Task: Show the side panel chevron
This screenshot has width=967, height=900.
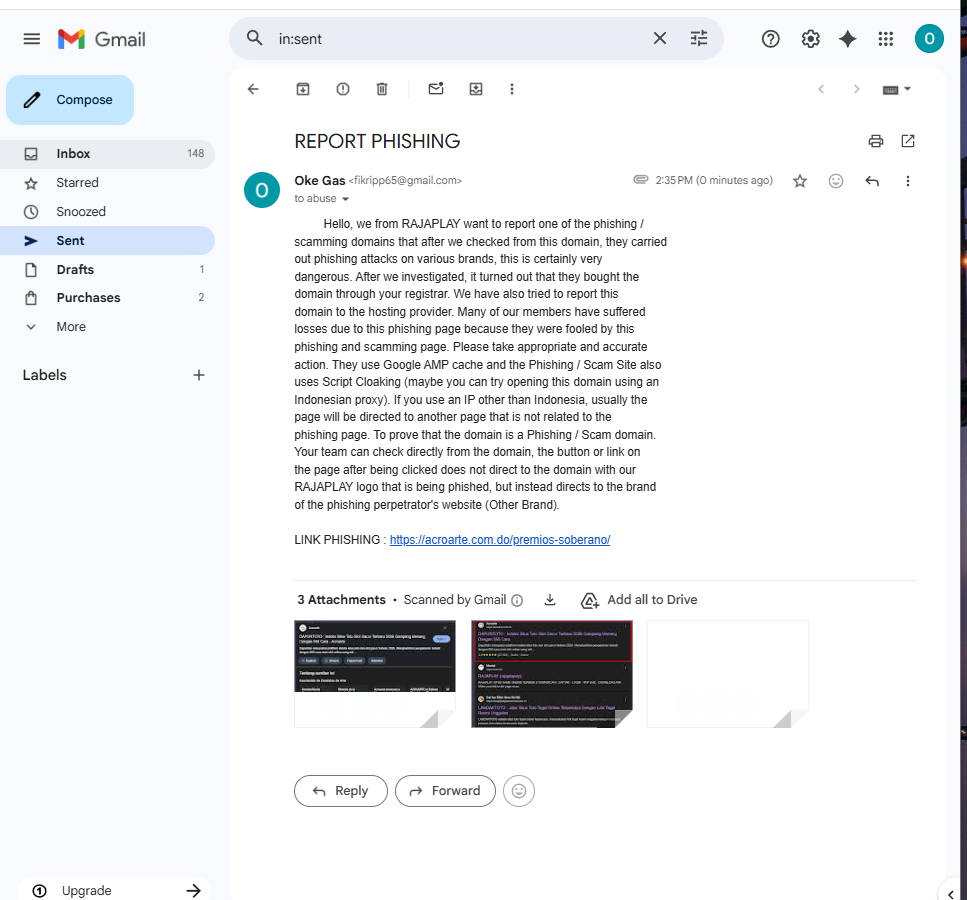Action: point(951,893)
